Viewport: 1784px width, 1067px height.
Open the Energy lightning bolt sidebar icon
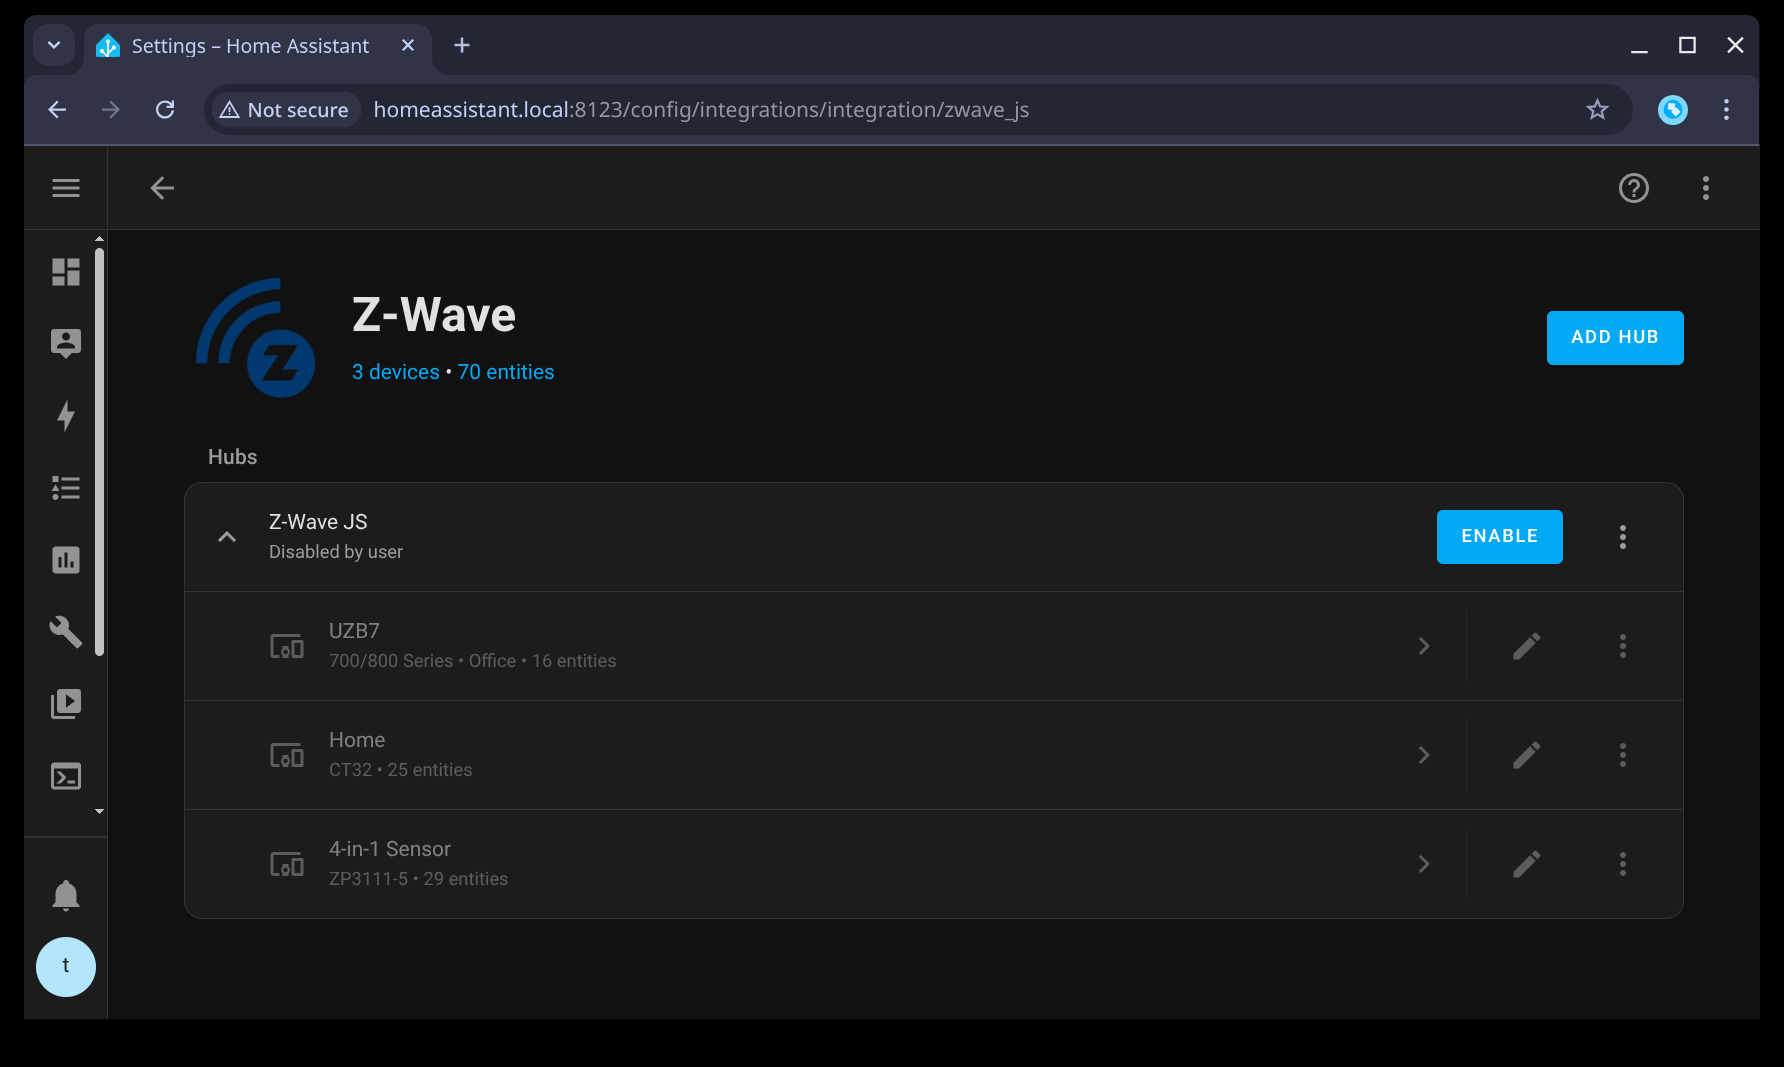tap(66, 416)
